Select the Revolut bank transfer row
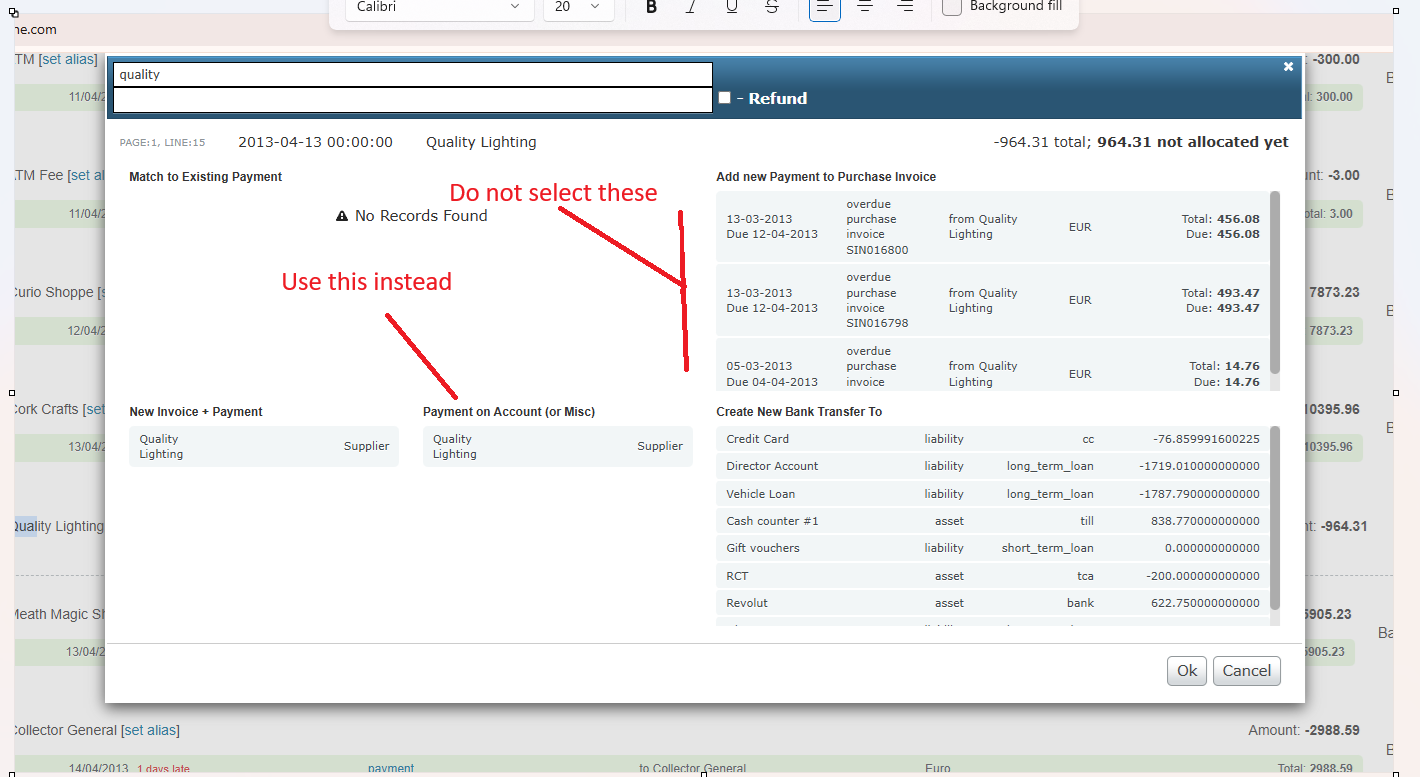 coord(992,603)
